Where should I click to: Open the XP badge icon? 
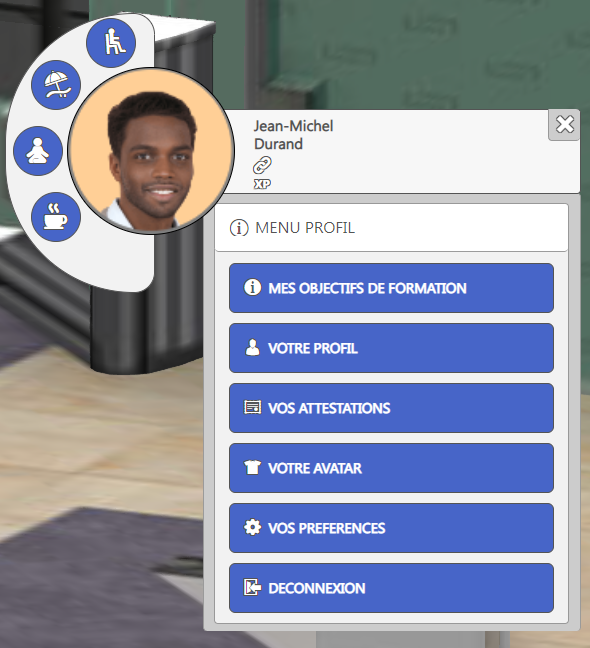[x=262, y=184]
